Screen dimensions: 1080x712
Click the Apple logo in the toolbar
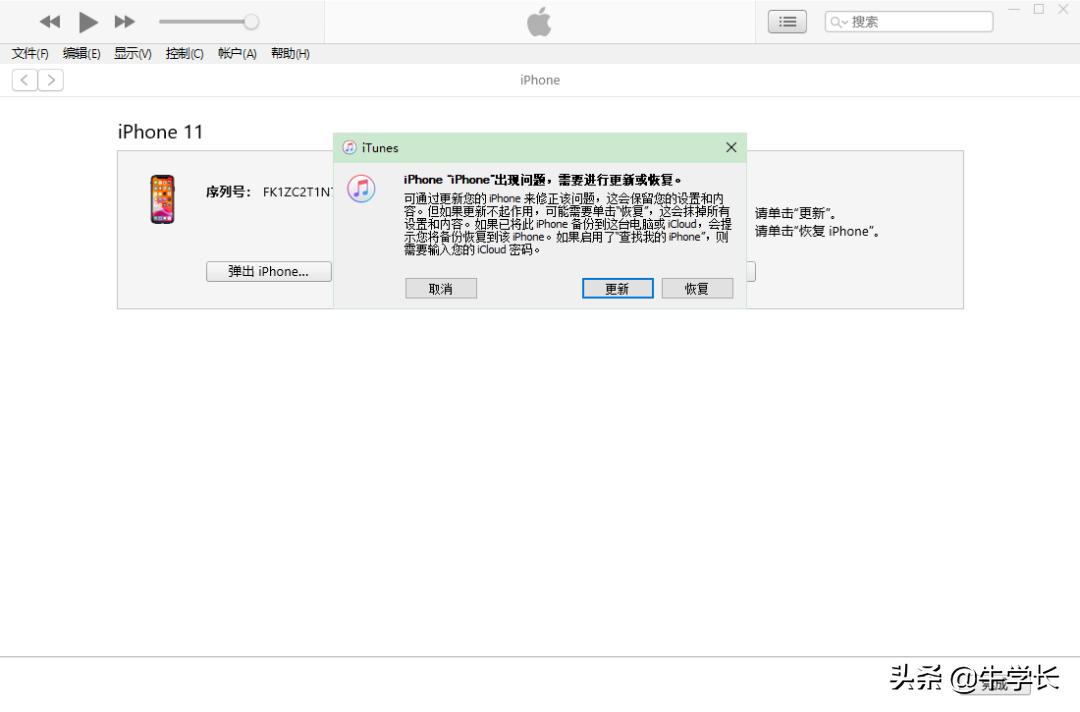[539, 21]
